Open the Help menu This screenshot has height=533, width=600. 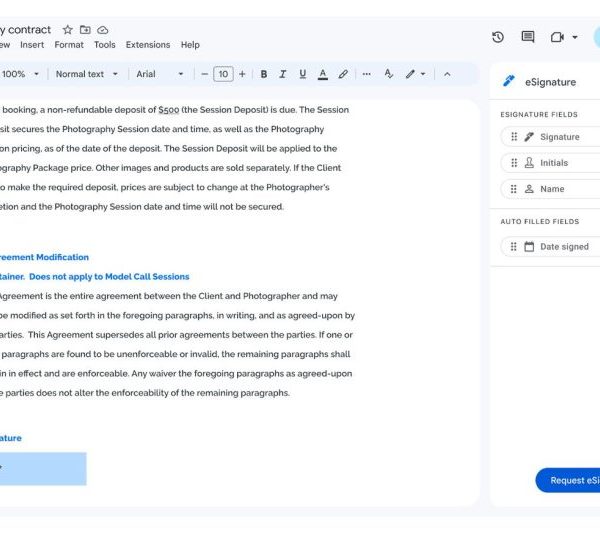[190, 45]
